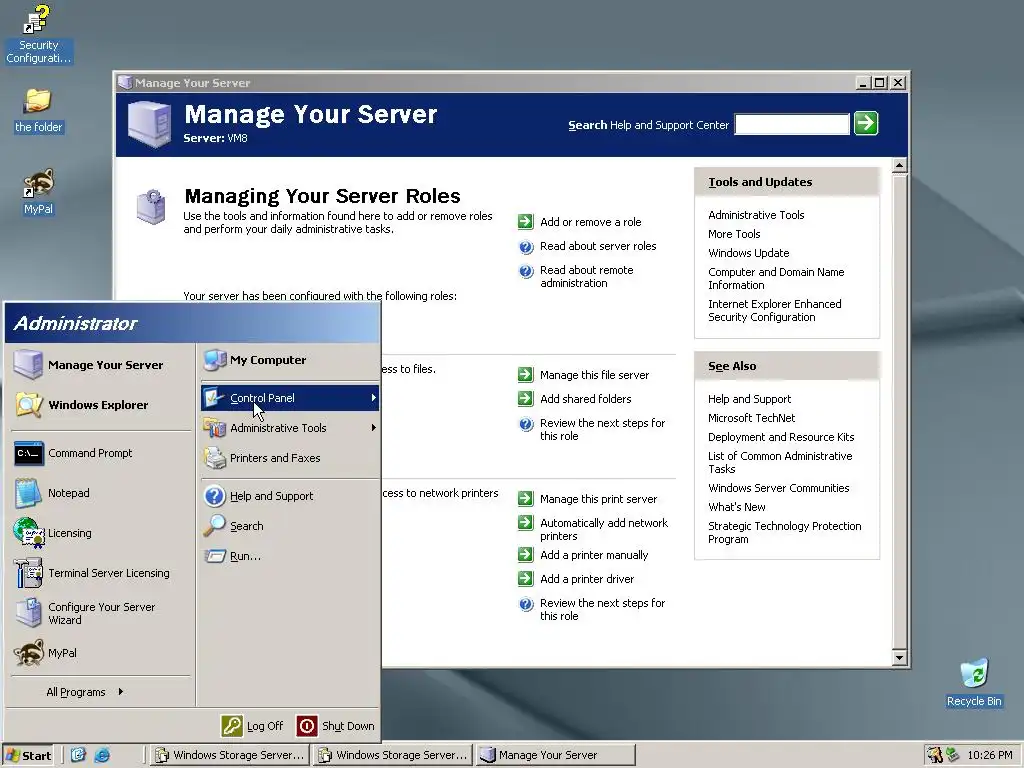Click the system tray clock 10:26 PM

989,755
